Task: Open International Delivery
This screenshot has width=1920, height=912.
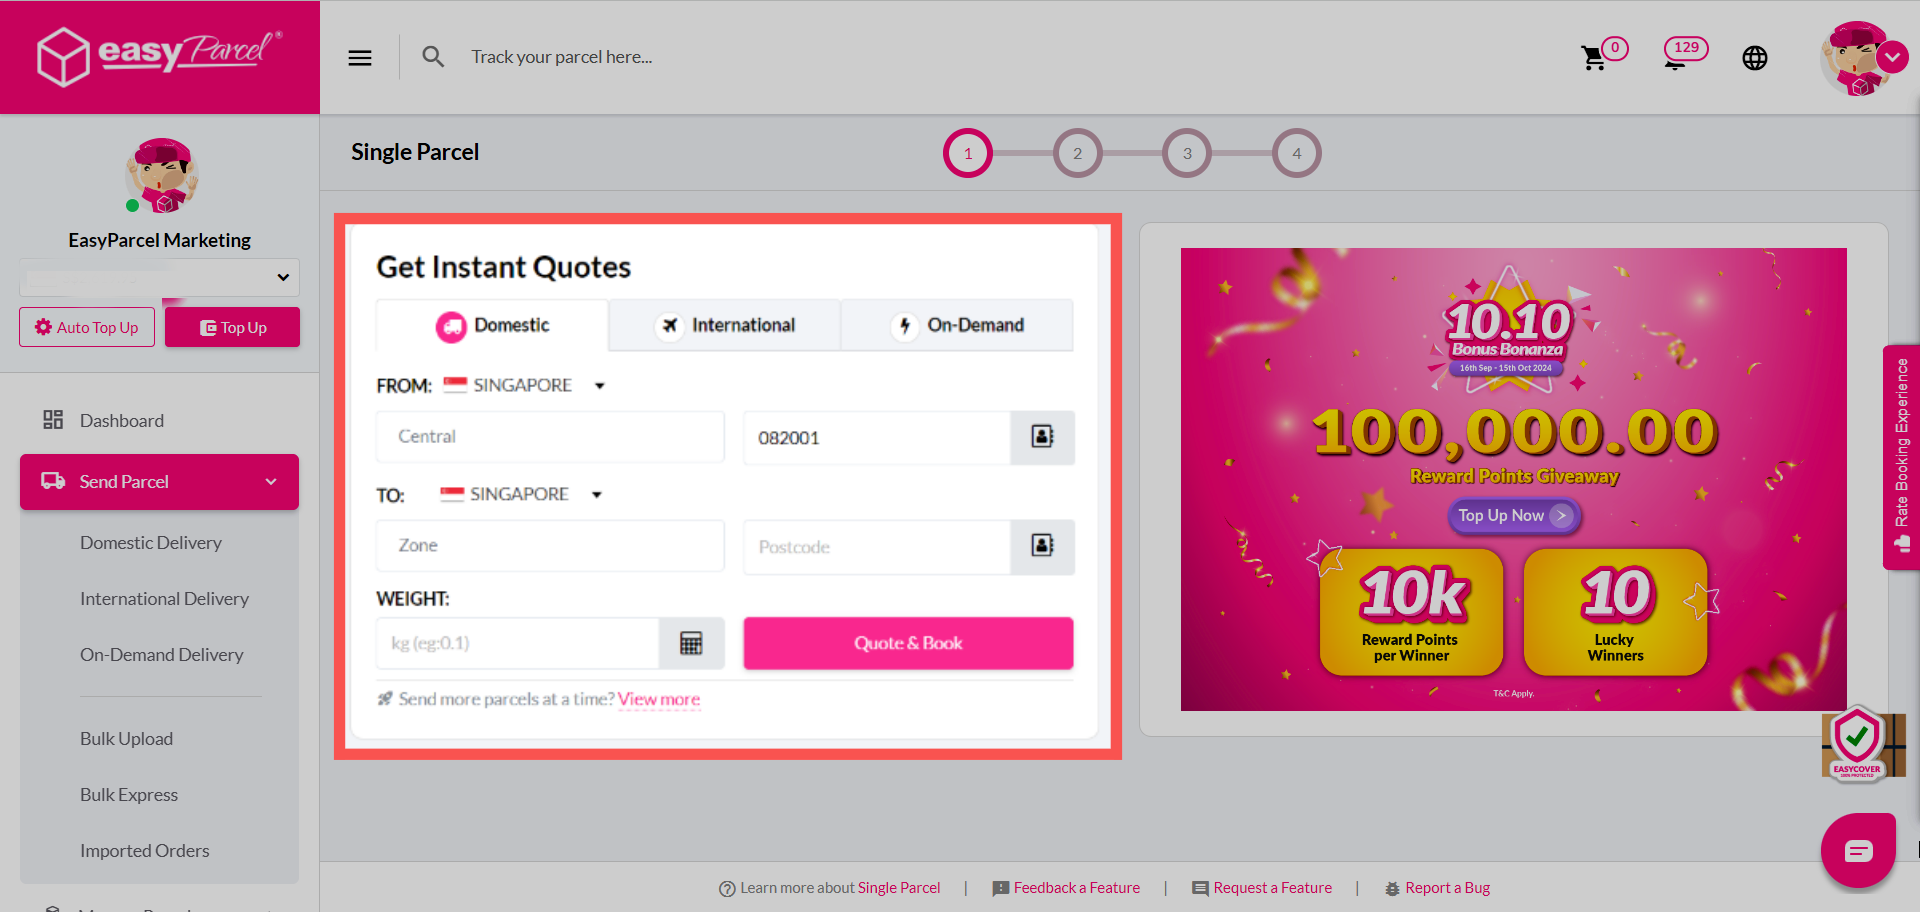Action: [x=164, y=599]
